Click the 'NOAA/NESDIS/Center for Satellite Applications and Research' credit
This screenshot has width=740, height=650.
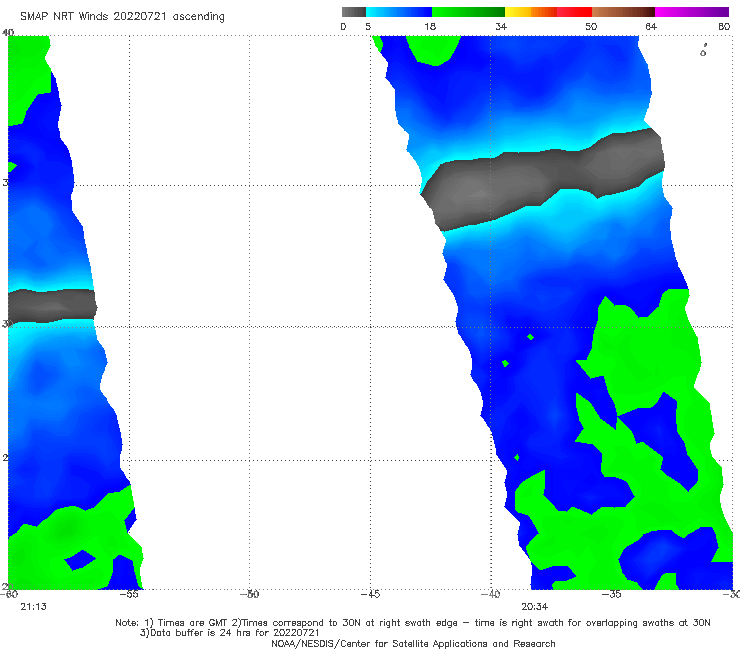point(413,644)
